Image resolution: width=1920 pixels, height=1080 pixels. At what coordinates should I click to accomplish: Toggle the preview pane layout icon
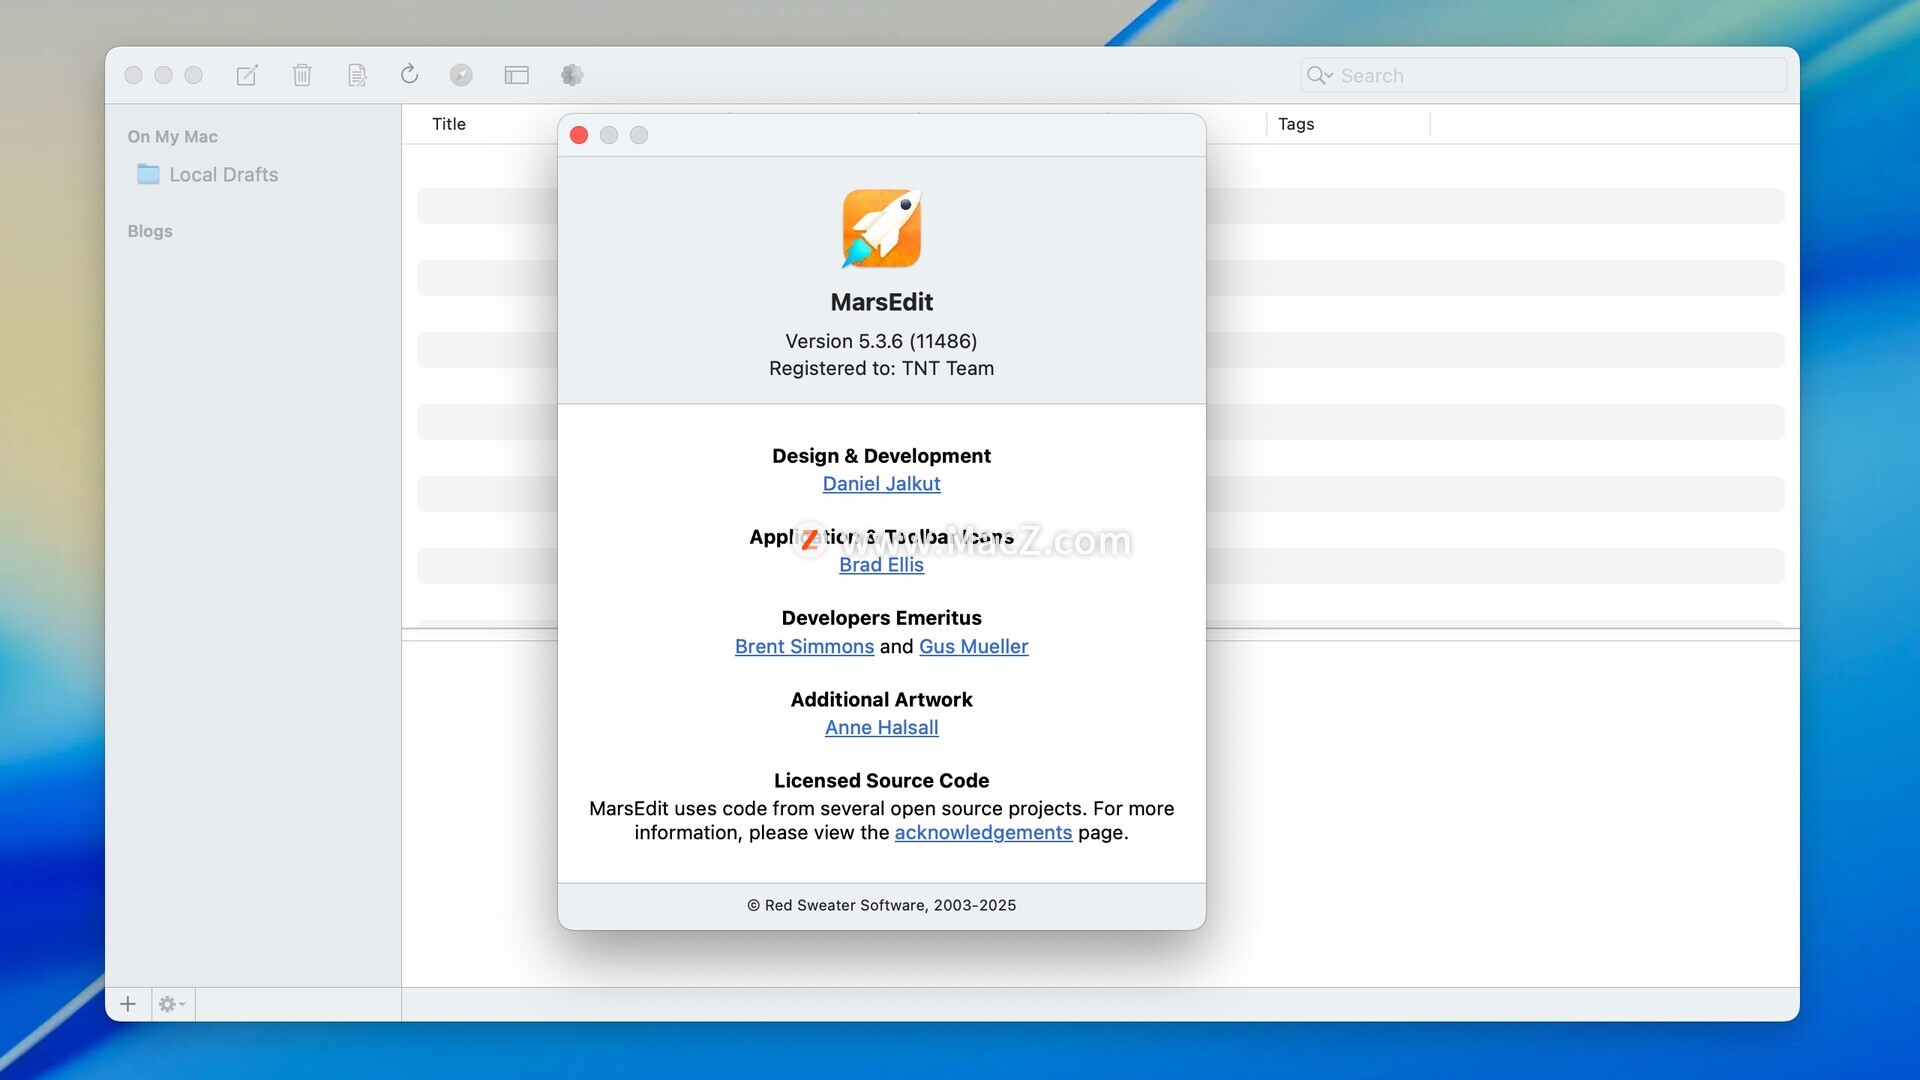pyautogui.click(x=516, y=75)
